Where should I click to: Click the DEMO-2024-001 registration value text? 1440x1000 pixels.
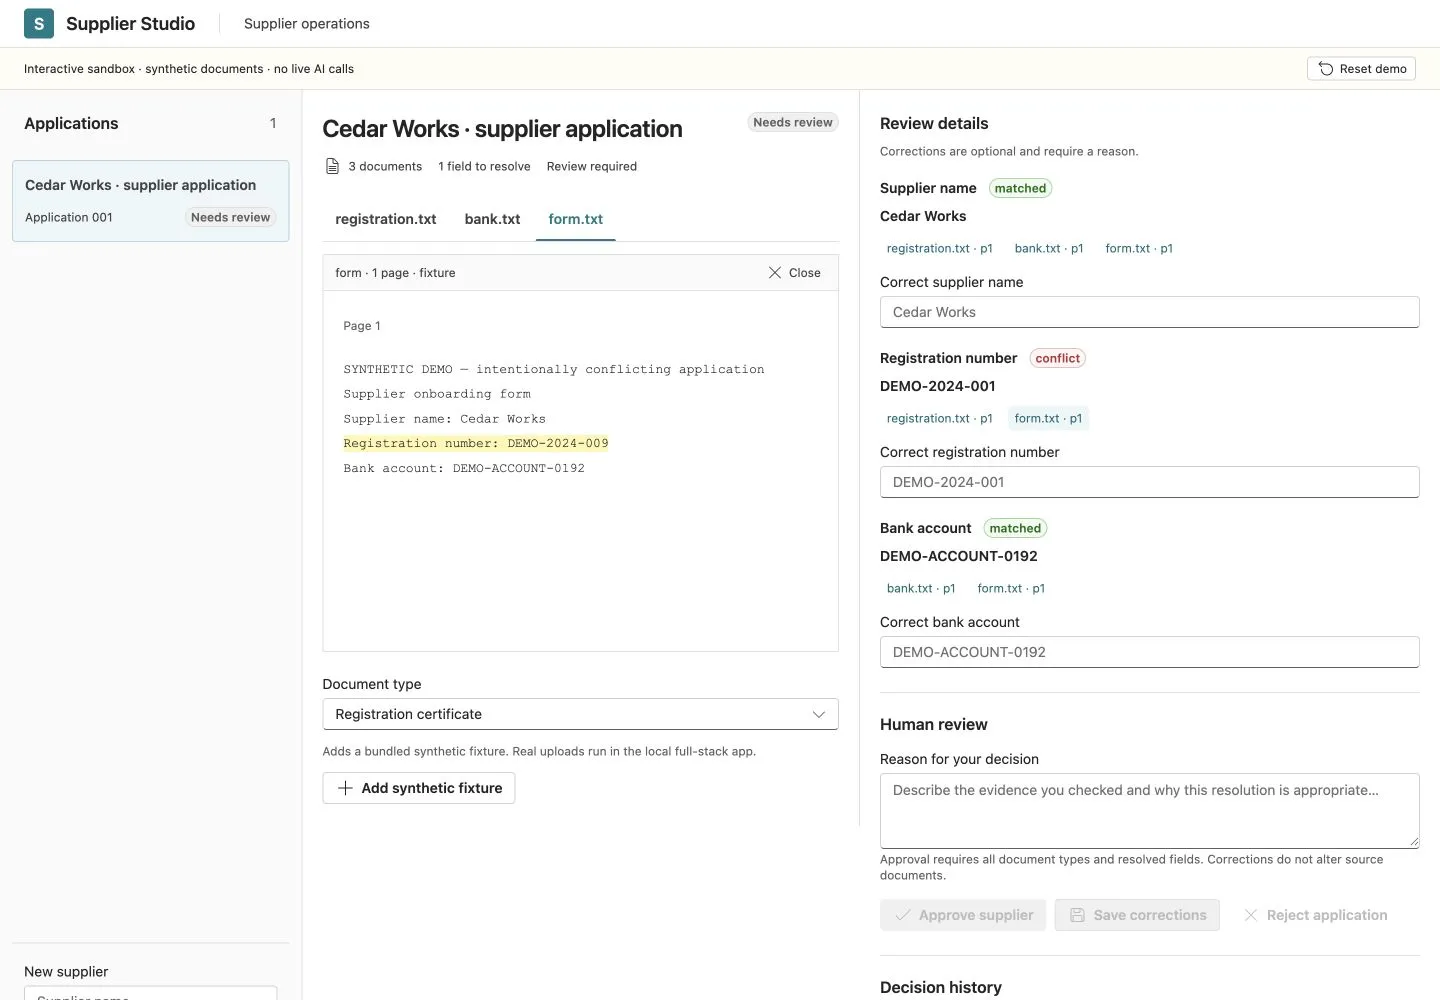click(938, 386)
